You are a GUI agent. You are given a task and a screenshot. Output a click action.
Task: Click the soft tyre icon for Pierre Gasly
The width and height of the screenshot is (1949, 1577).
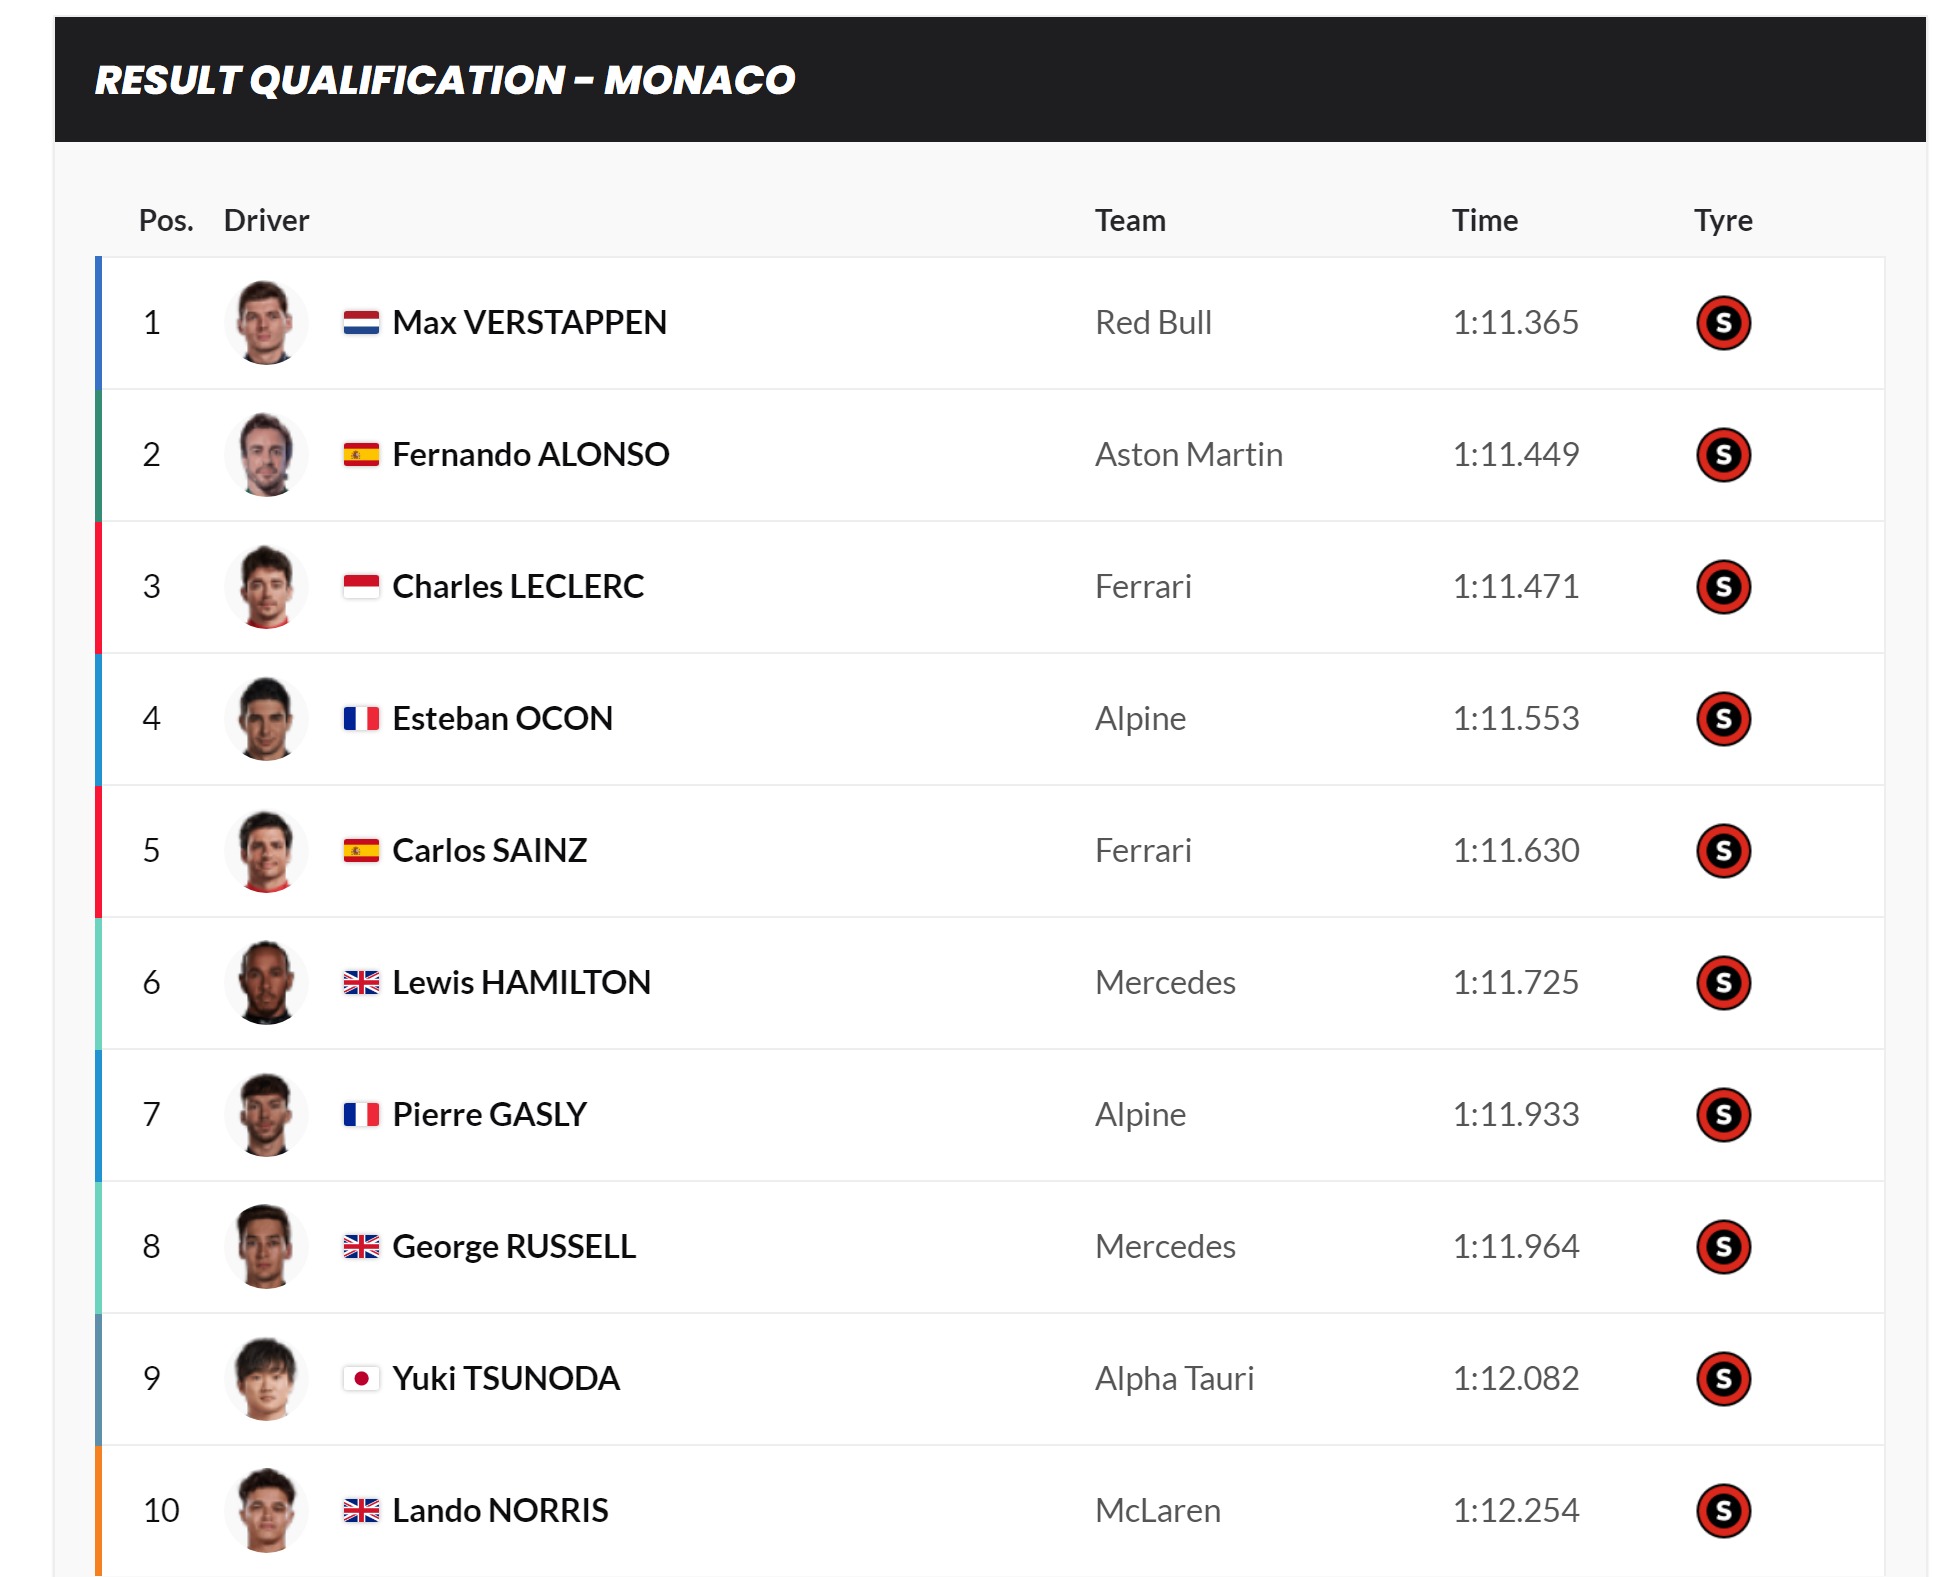[x=1723, y=1115]
